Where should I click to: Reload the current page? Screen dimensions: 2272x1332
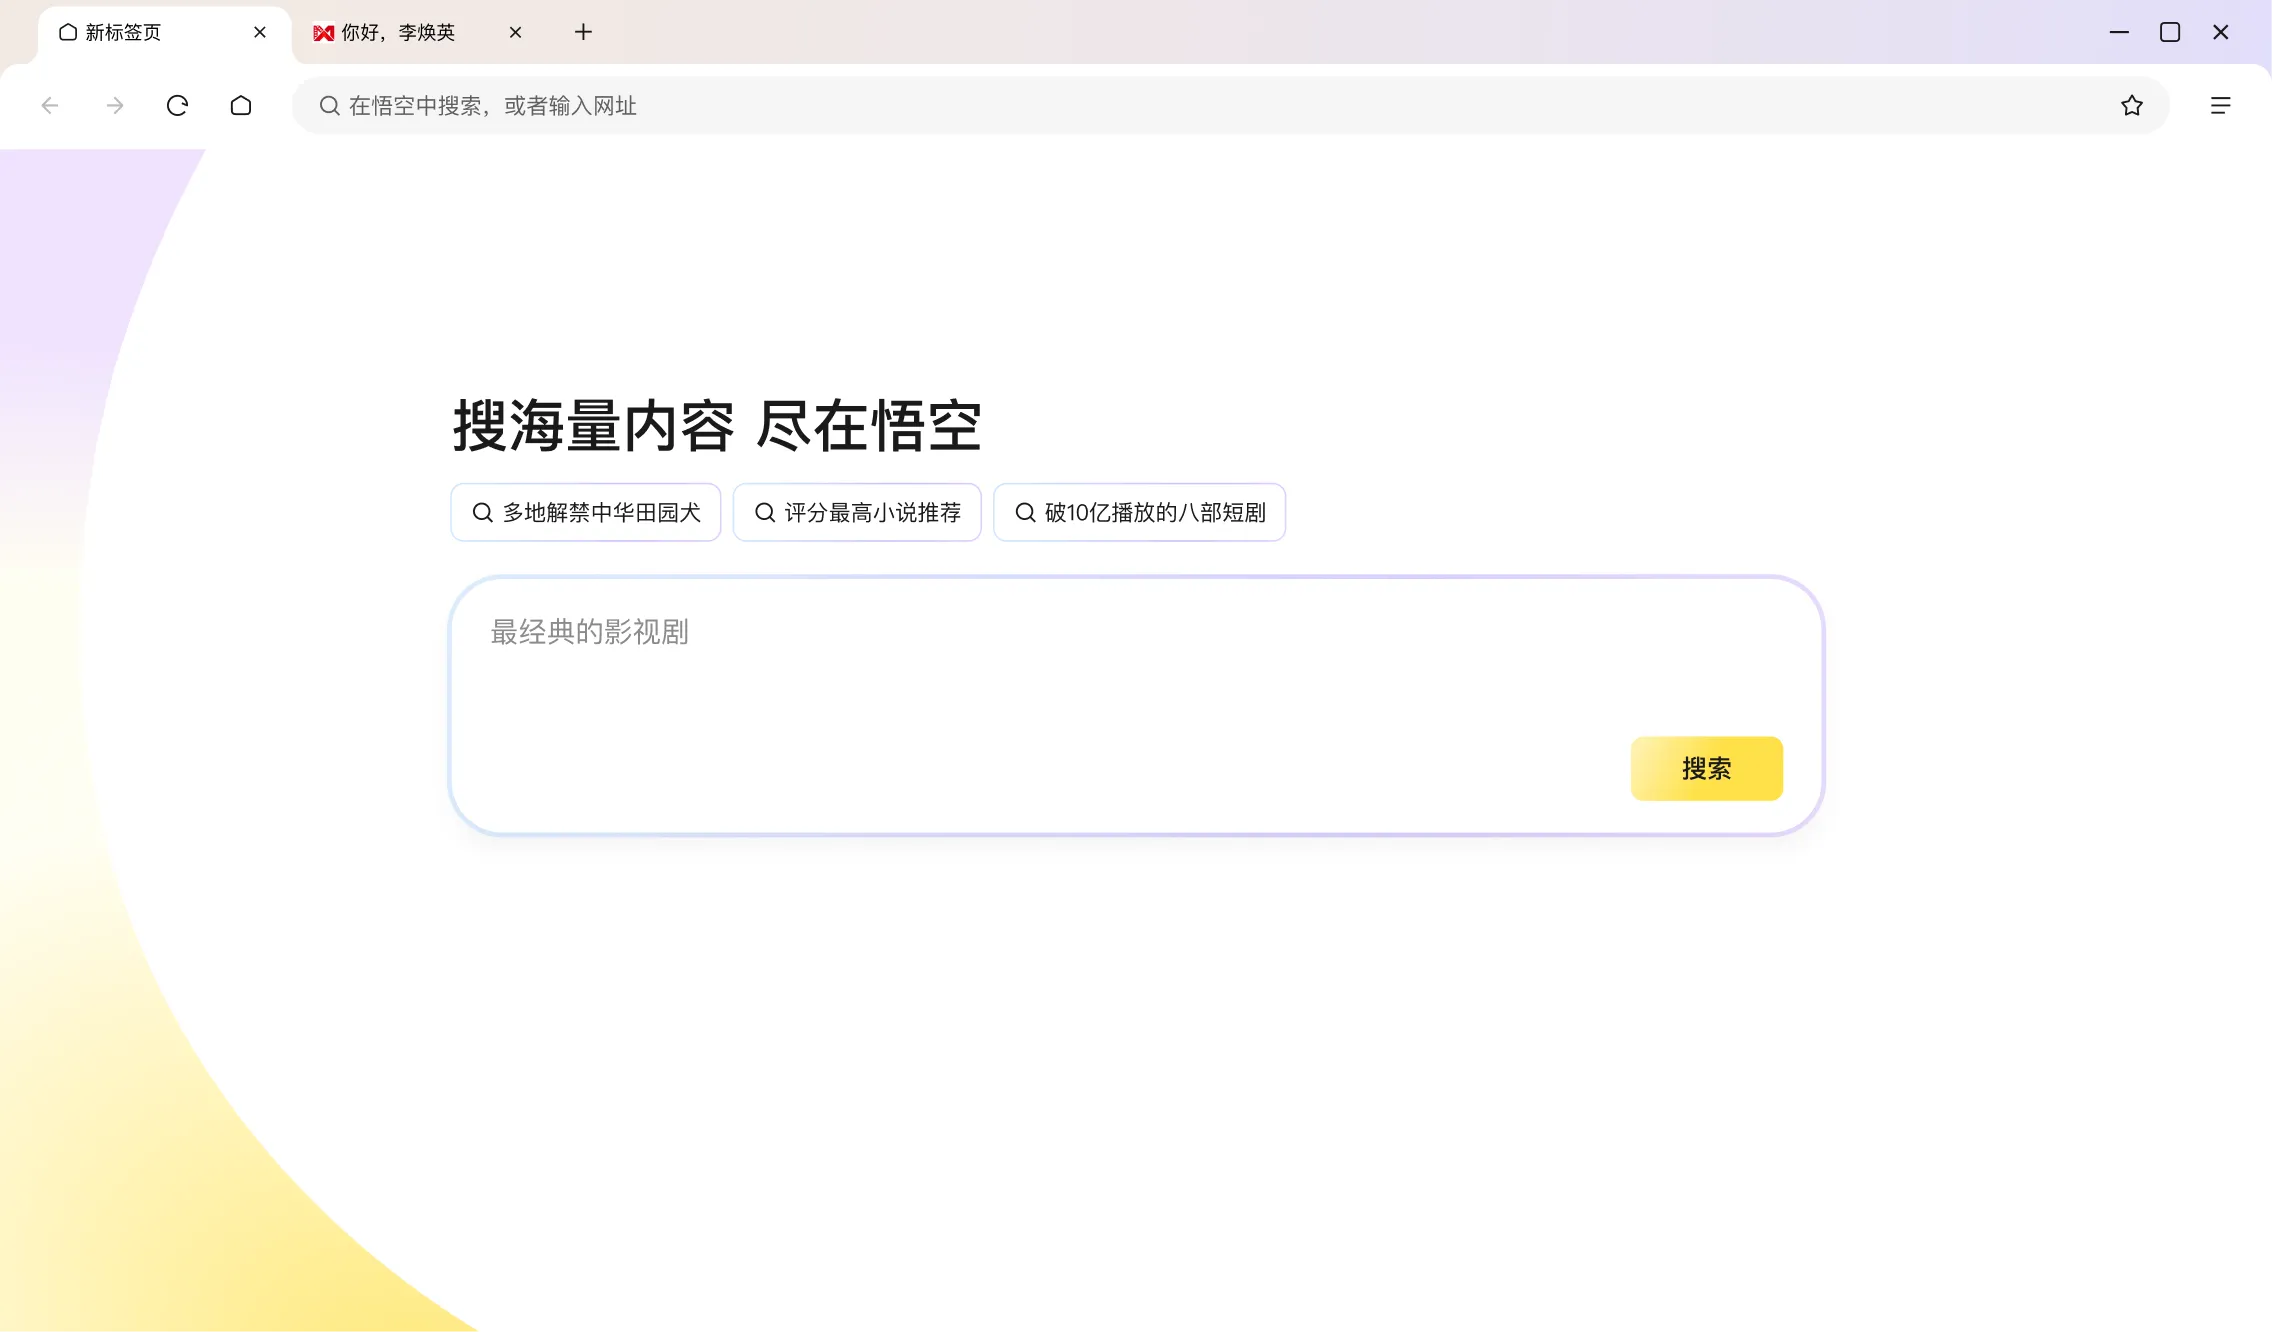coord(177,105)
